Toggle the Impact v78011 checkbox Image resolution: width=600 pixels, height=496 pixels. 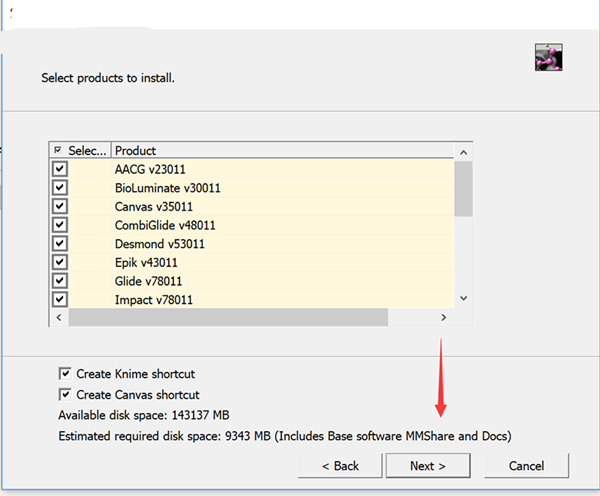point(60,299)
